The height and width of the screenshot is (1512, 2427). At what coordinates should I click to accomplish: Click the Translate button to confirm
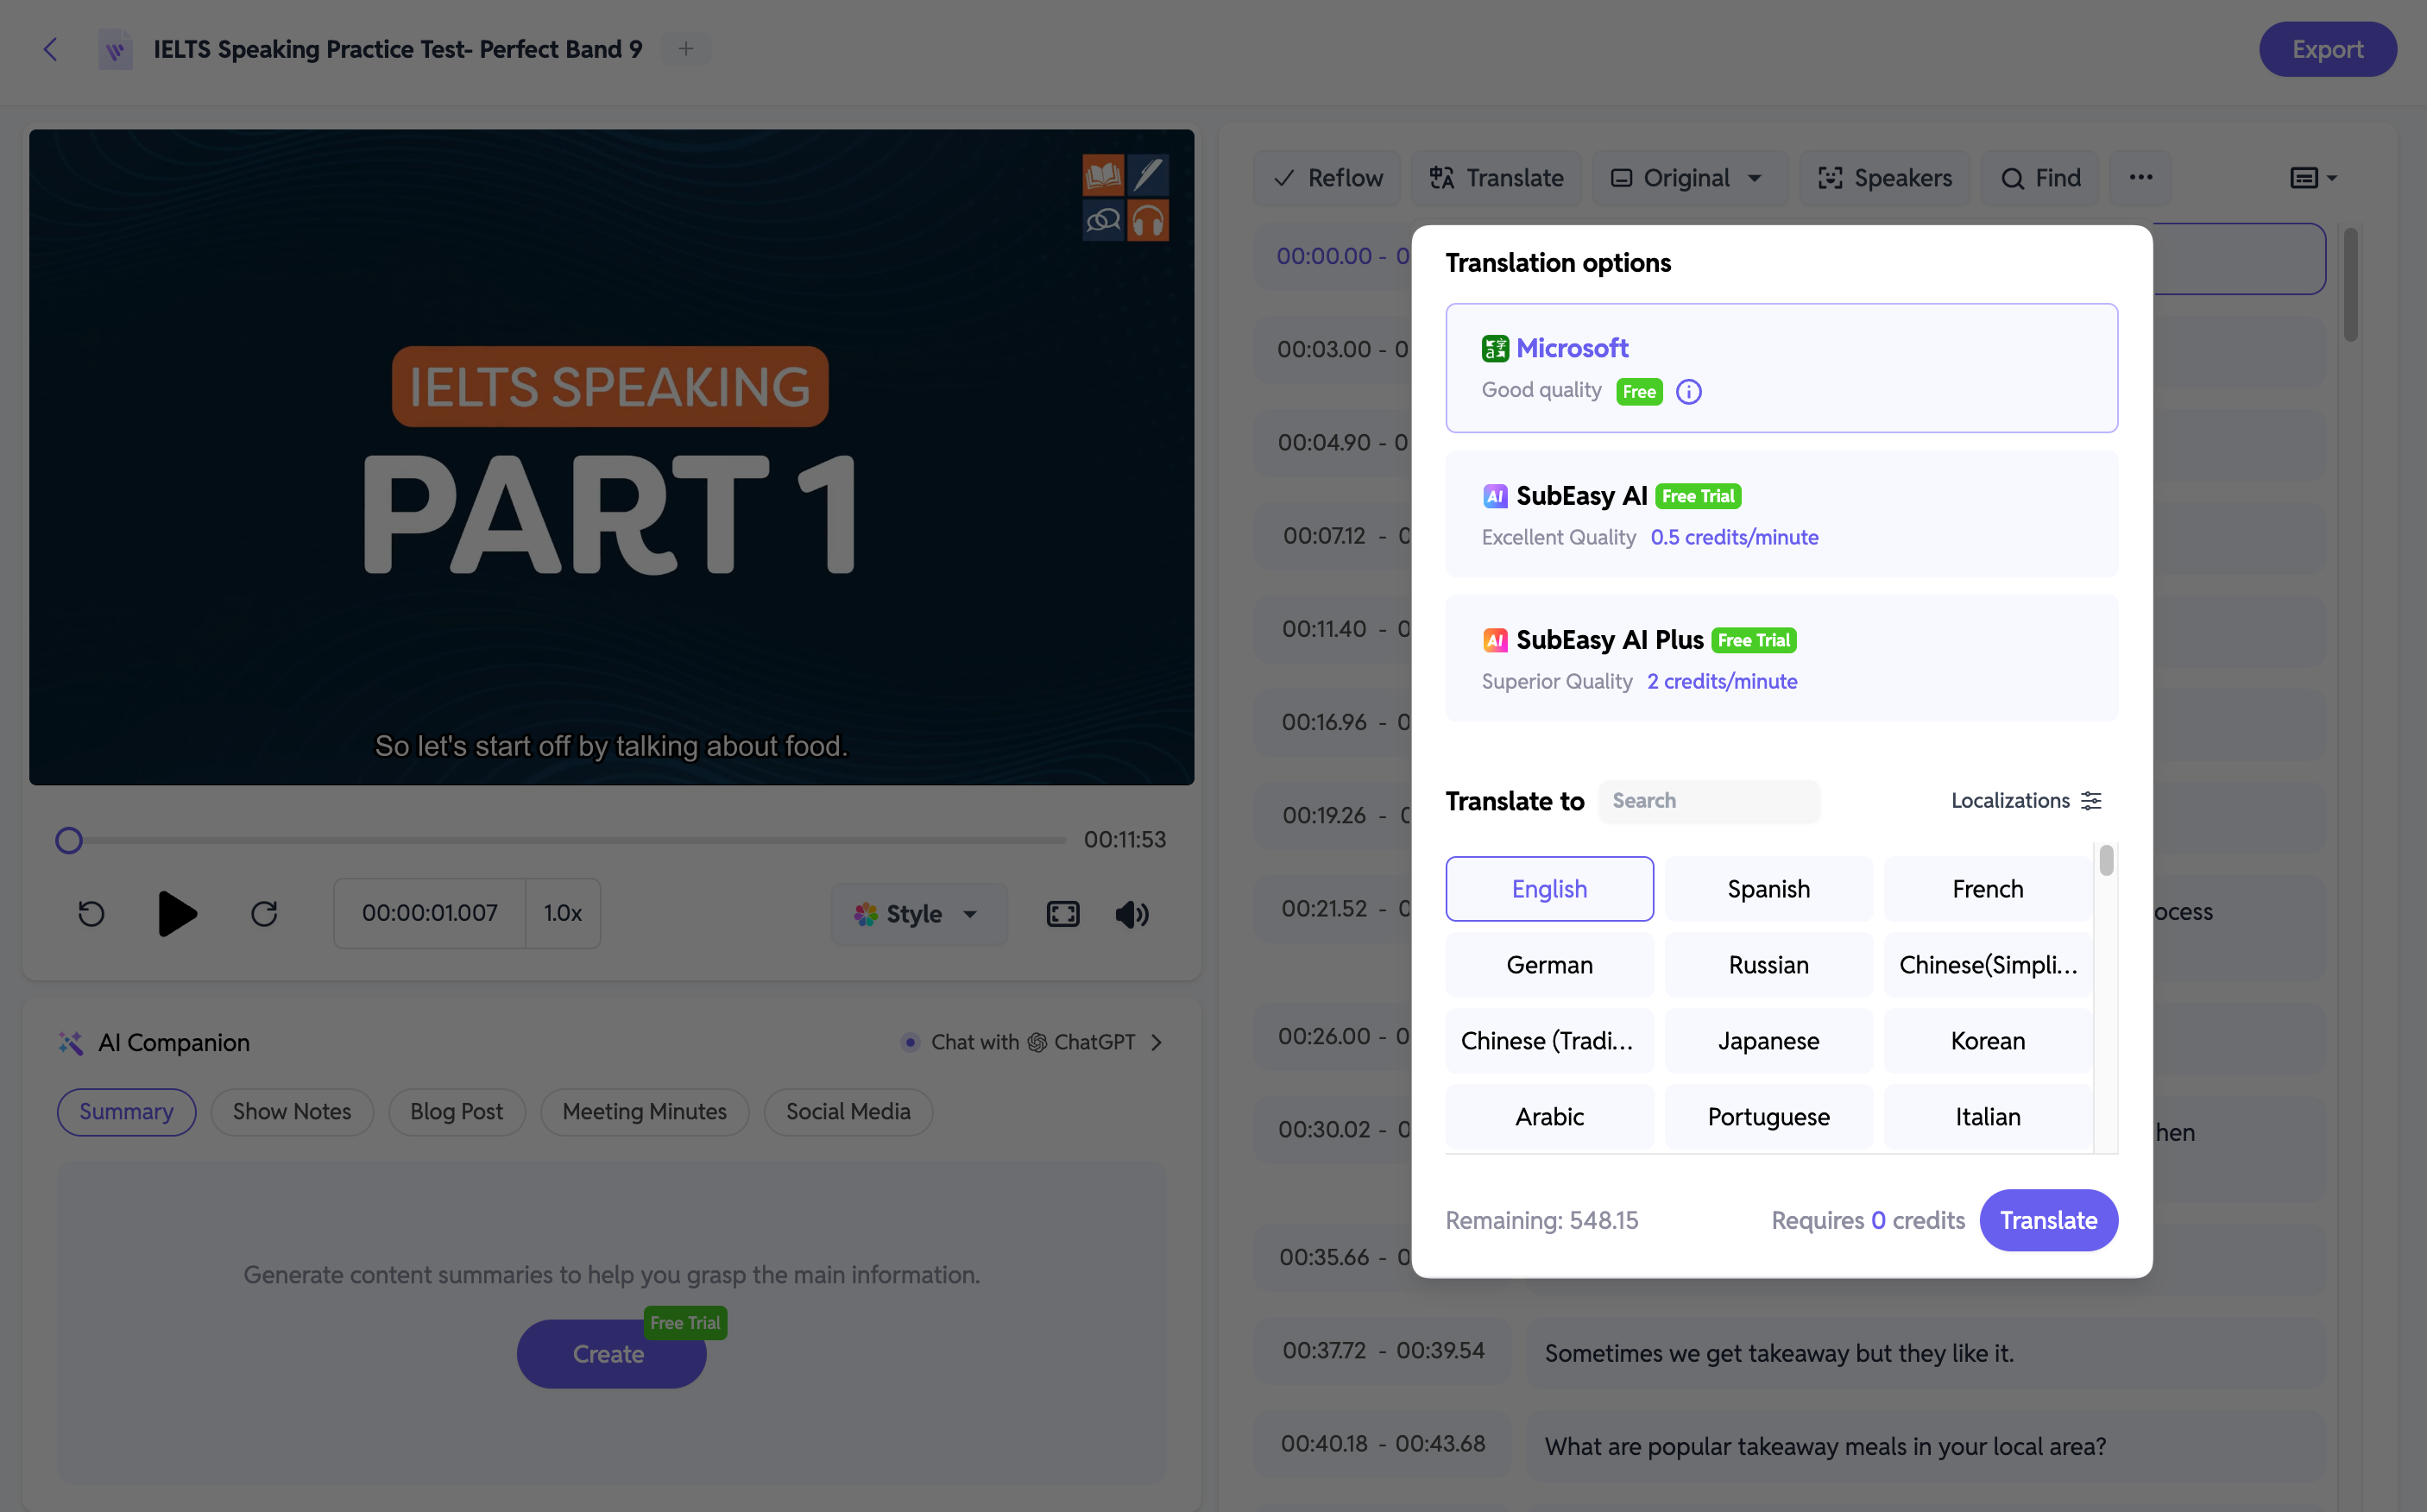[x=2049, y=1219]
